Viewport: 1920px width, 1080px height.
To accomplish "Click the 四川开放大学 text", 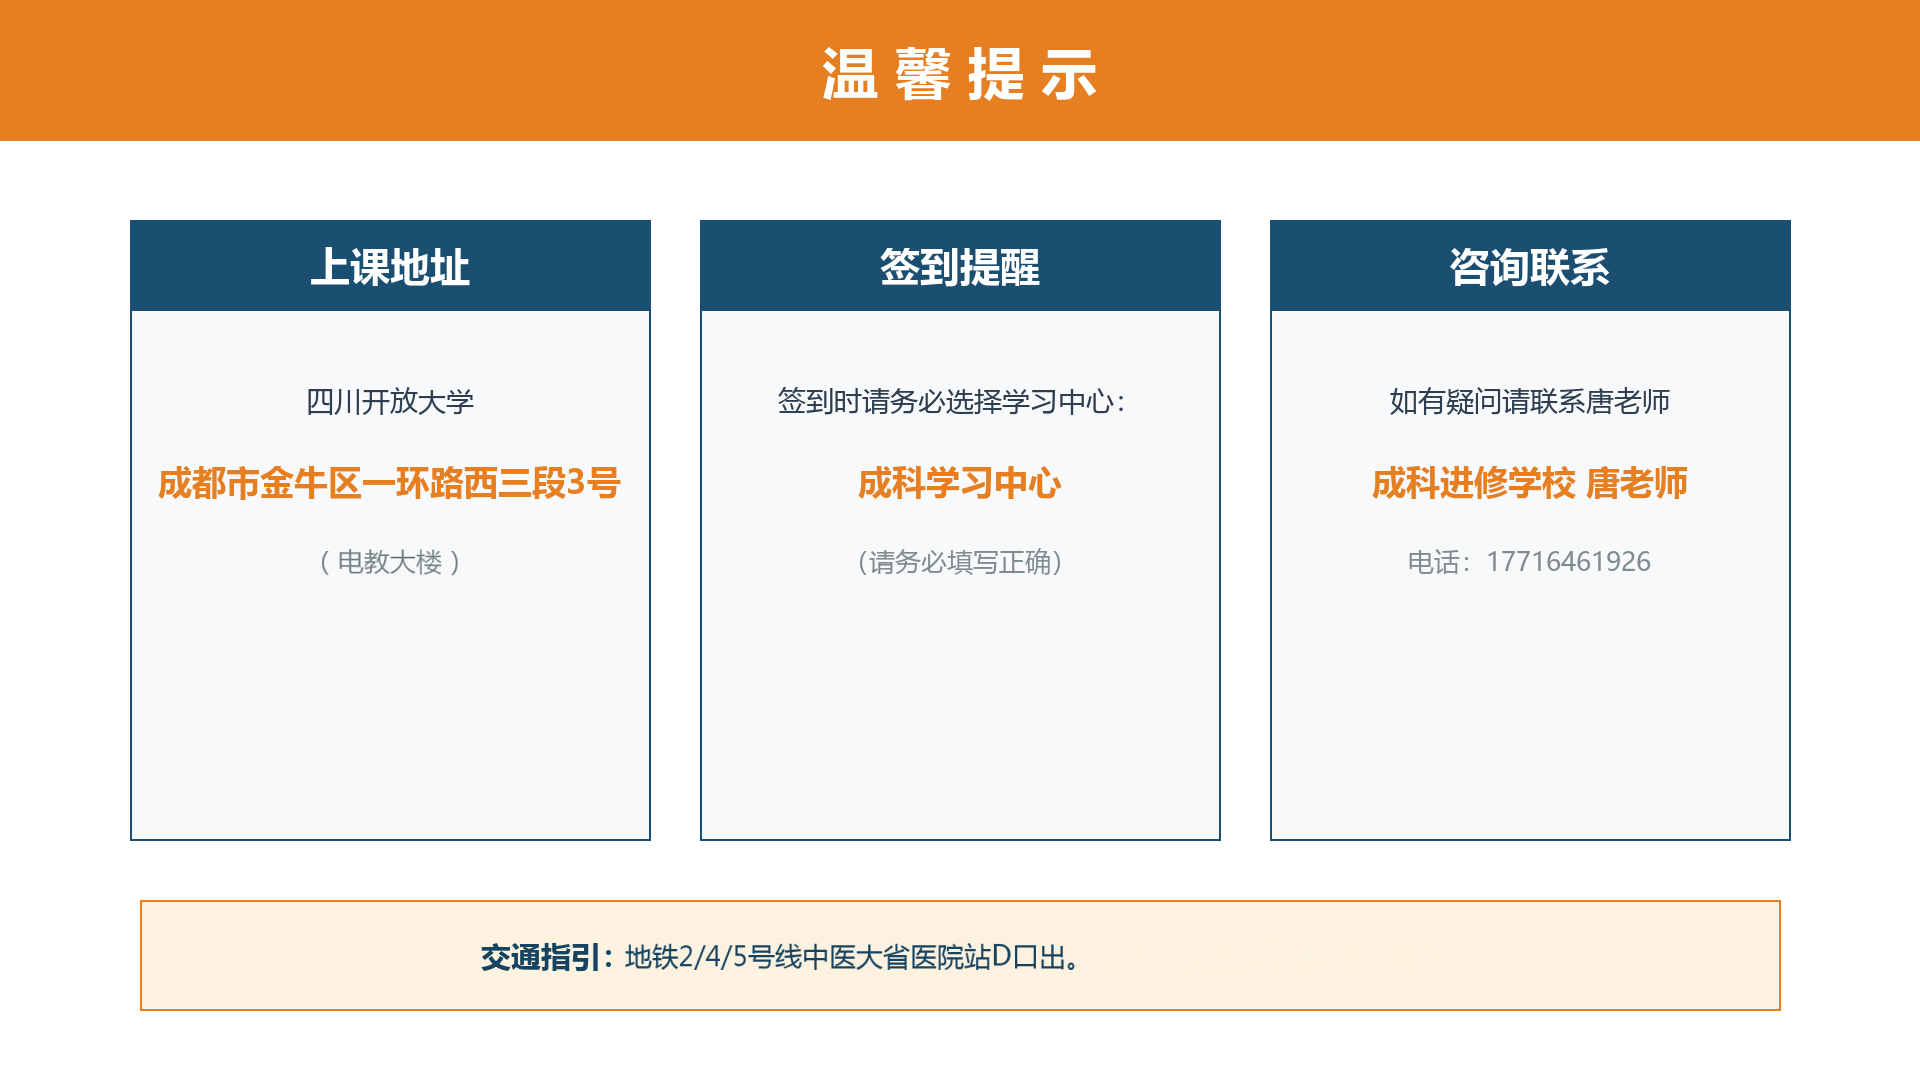I will pos(390,402).
